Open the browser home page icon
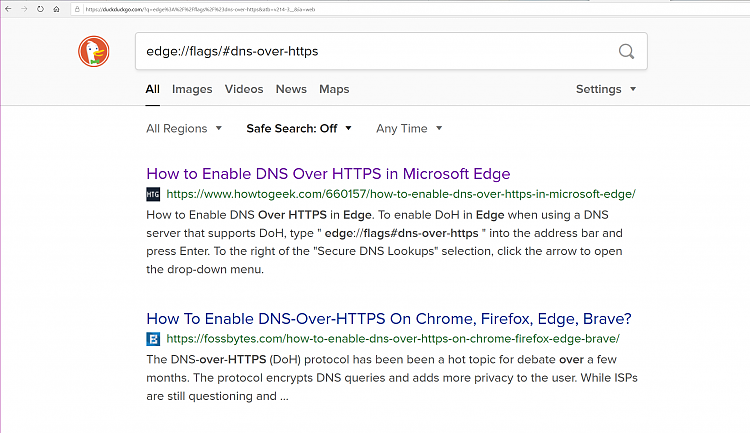The height and width of the screenshot is (433, 750). [56, 9]
